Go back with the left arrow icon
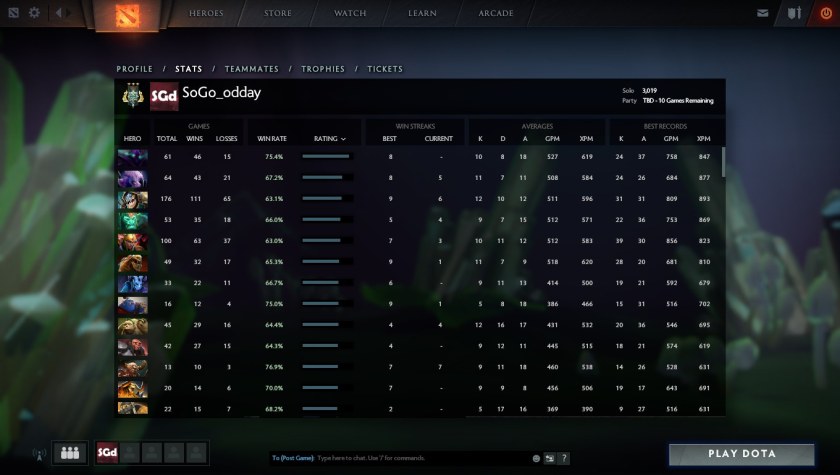The image size is (840, 475). pyautogui.click(x=58, y=12)
